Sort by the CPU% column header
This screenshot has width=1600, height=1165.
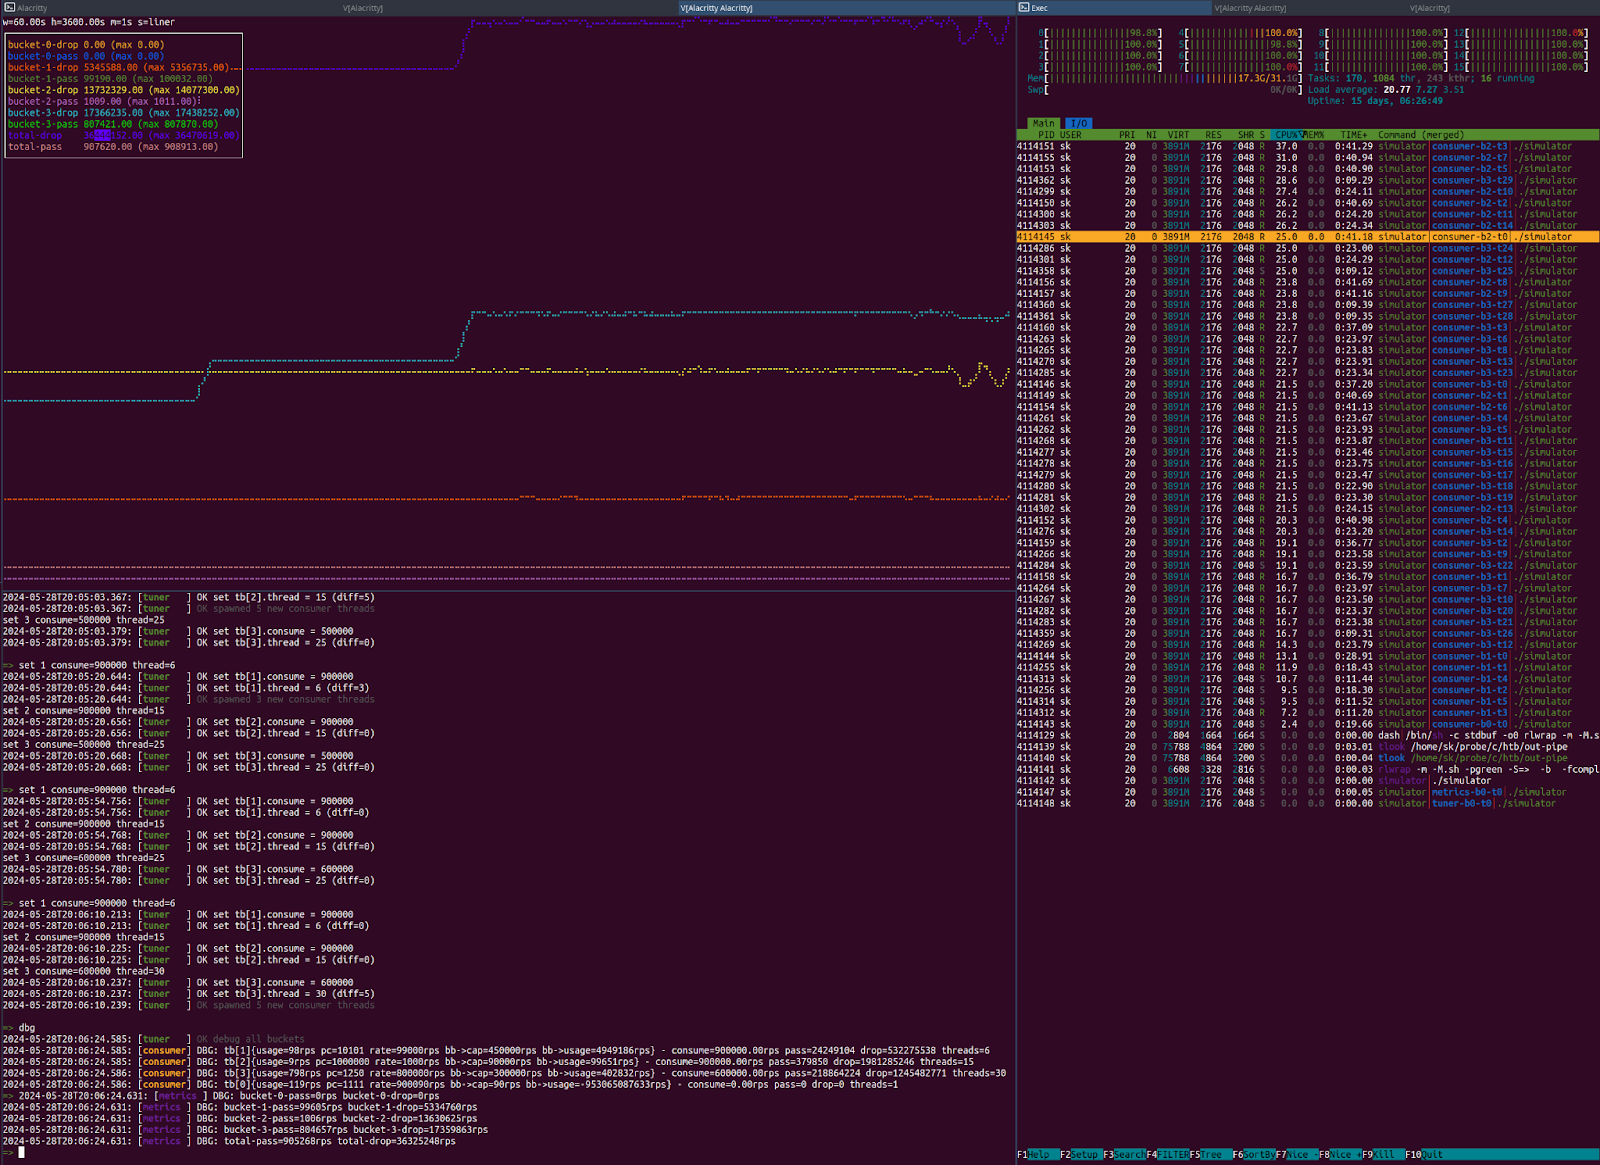tap(1288, 135)
